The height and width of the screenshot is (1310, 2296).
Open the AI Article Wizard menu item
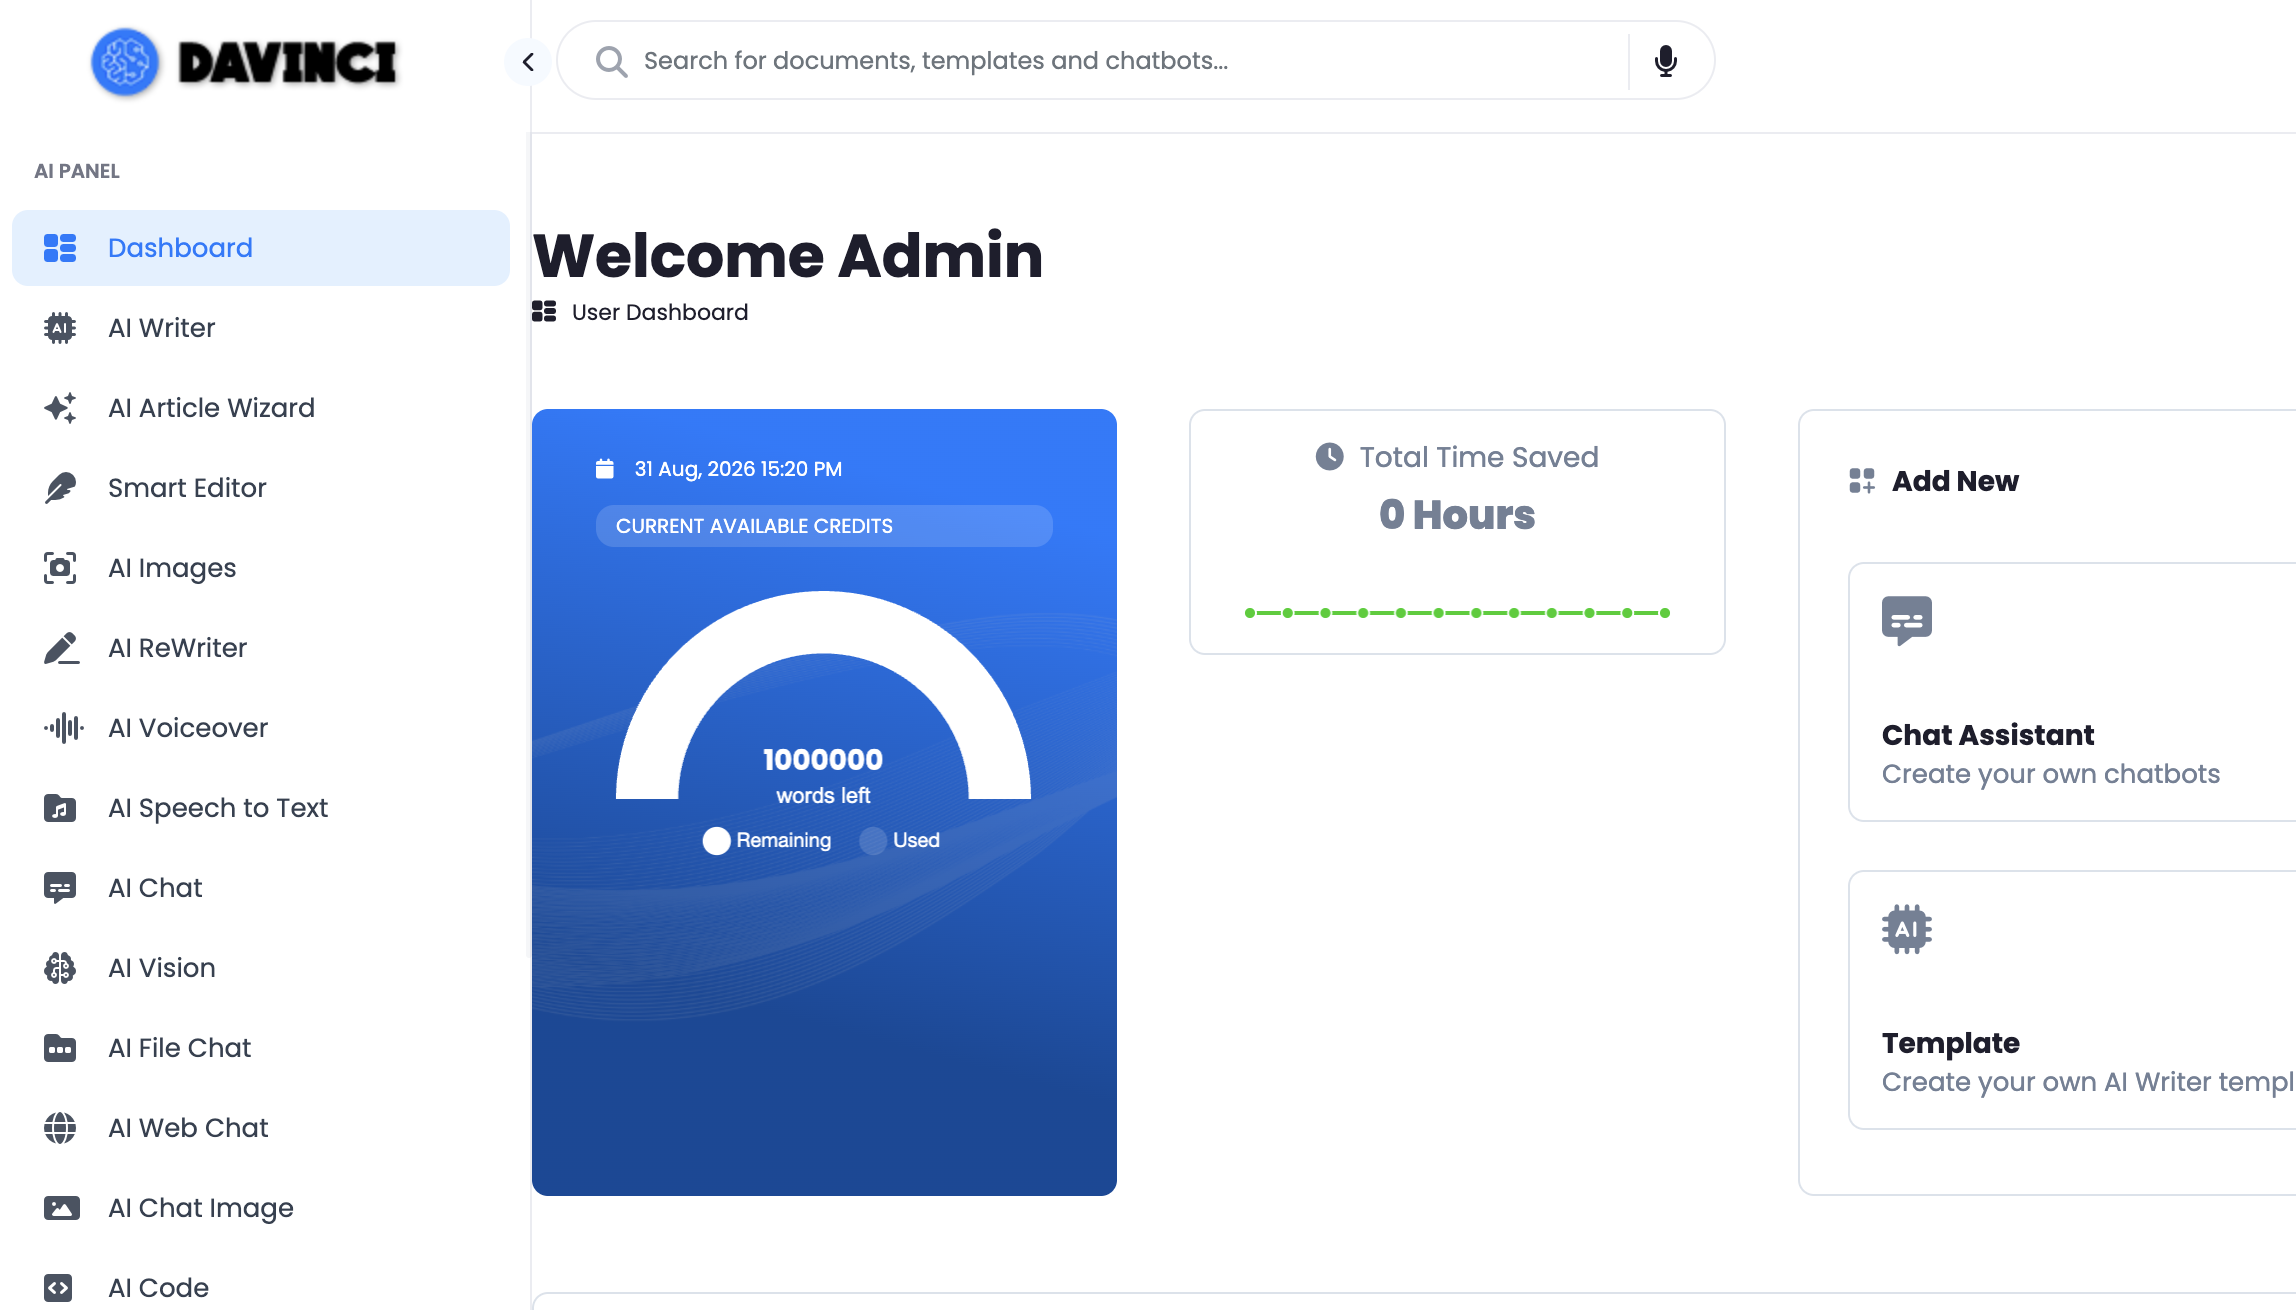261,408
